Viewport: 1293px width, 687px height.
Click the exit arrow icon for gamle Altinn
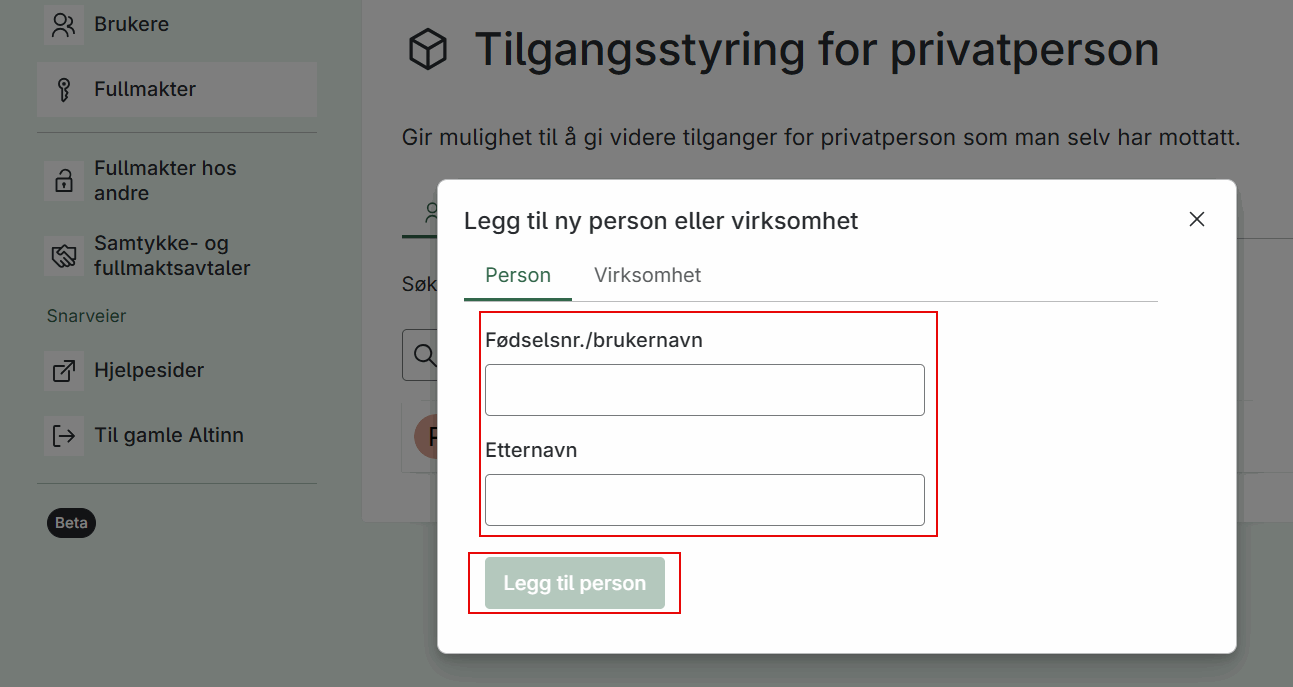click(64, 436)
